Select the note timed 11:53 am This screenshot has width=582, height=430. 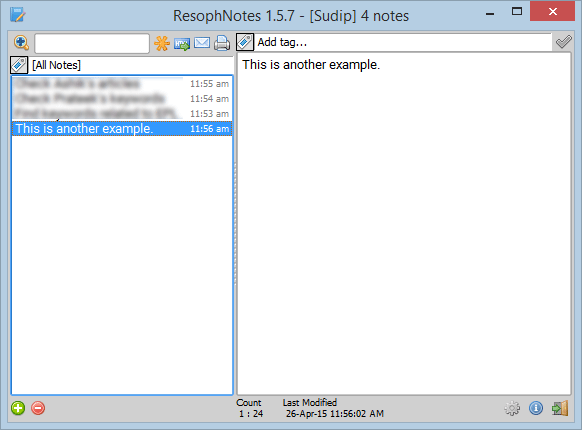[122, 114]
